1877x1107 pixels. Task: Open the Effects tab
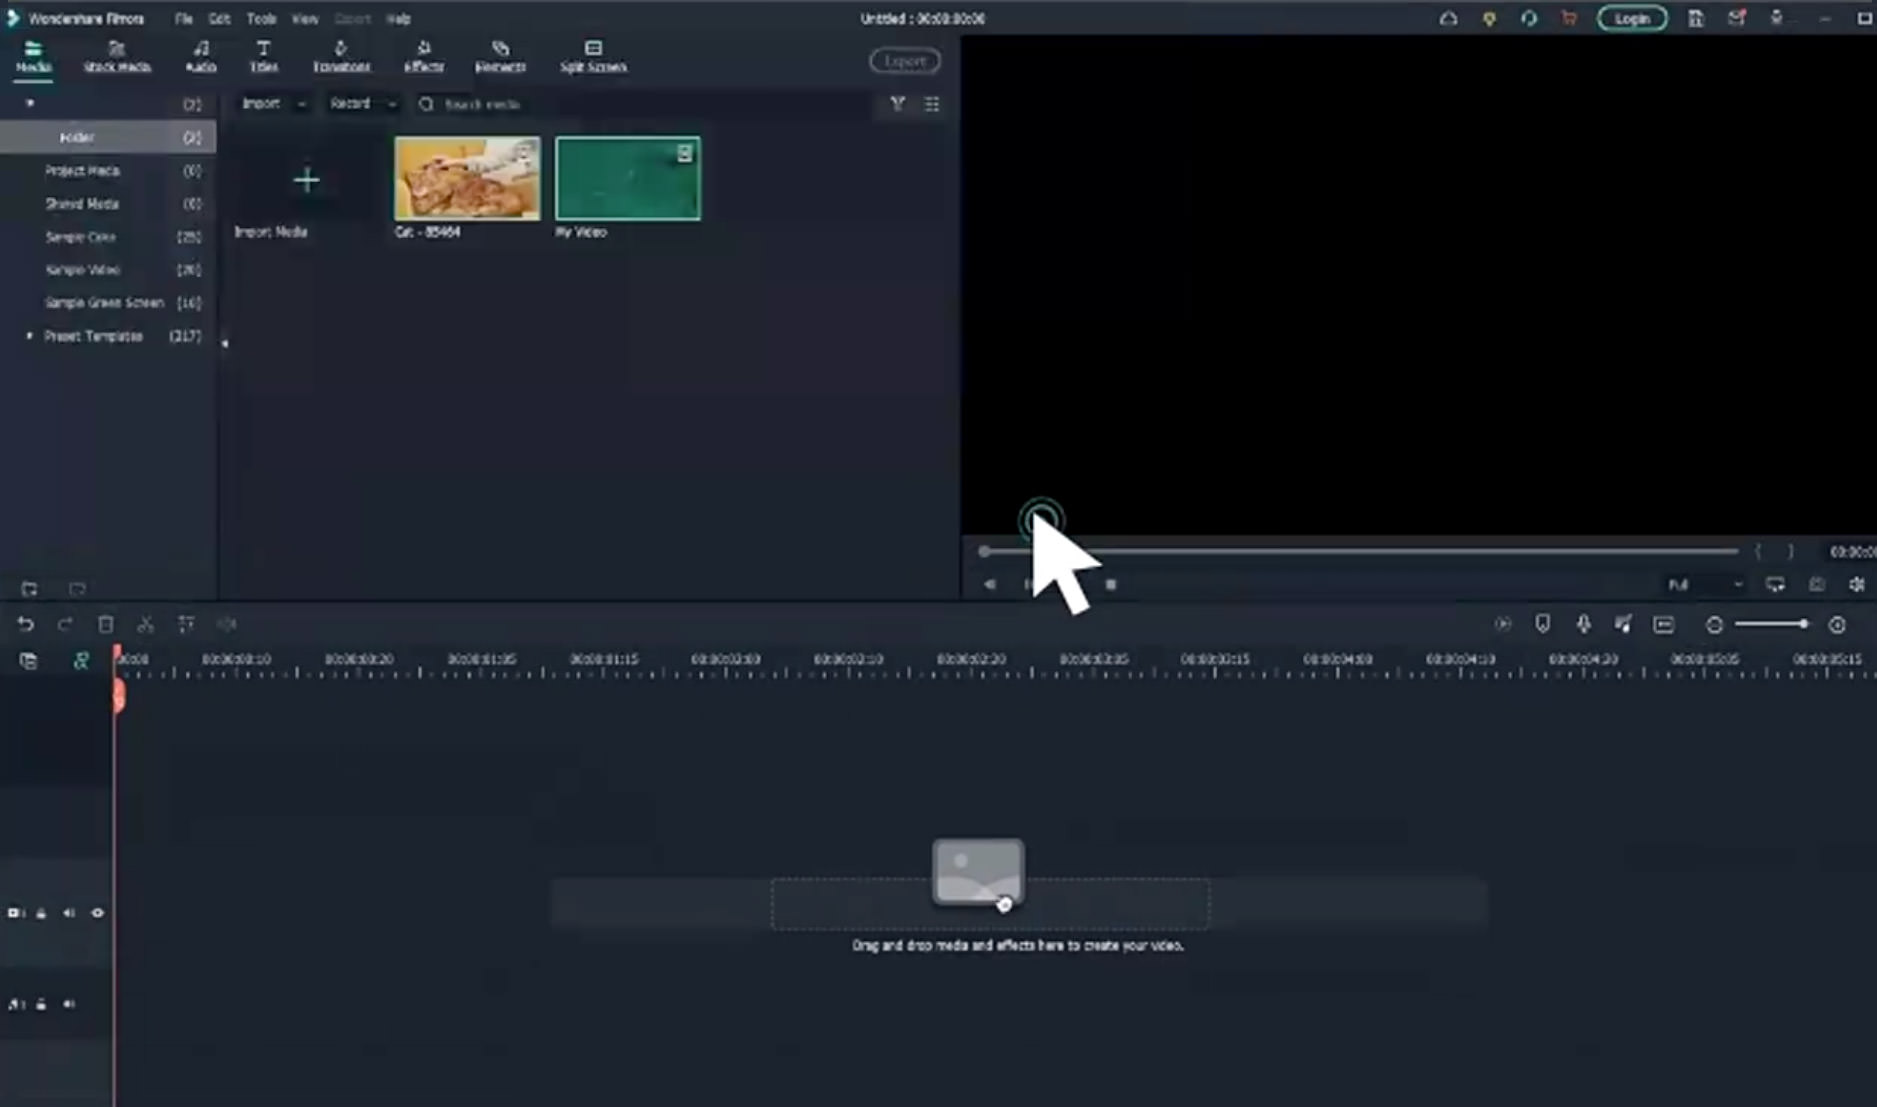(423, 56)
